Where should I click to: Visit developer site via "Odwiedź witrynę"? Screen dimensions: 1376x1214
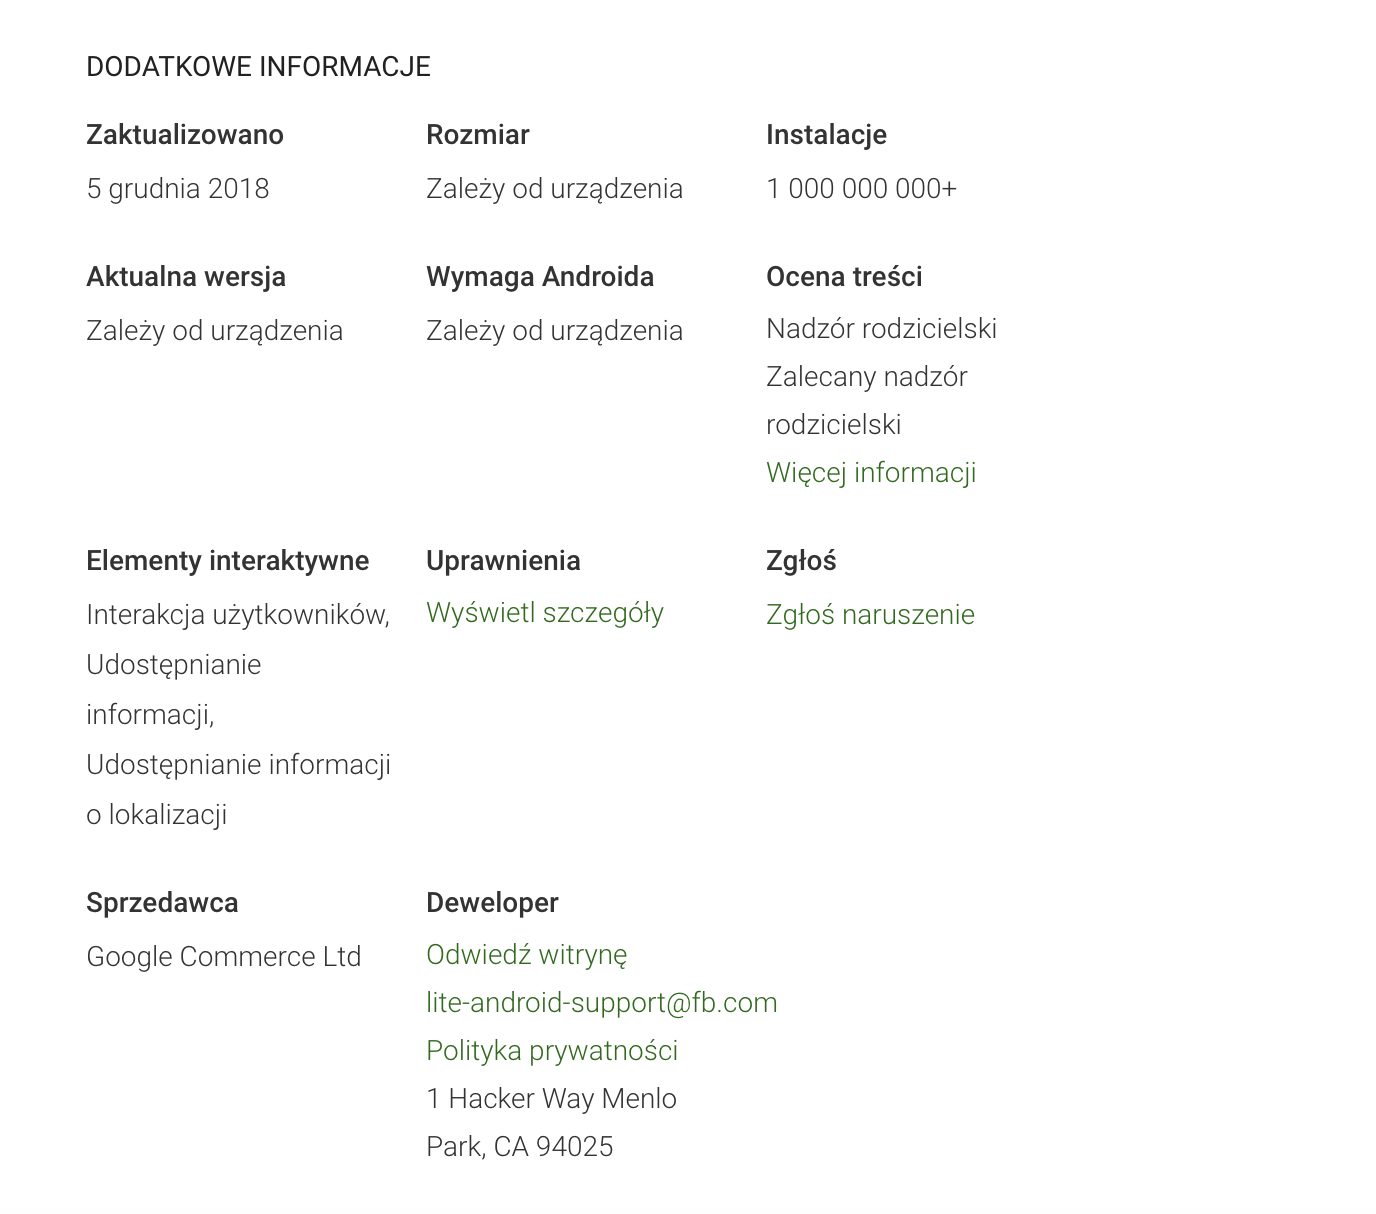526,955
